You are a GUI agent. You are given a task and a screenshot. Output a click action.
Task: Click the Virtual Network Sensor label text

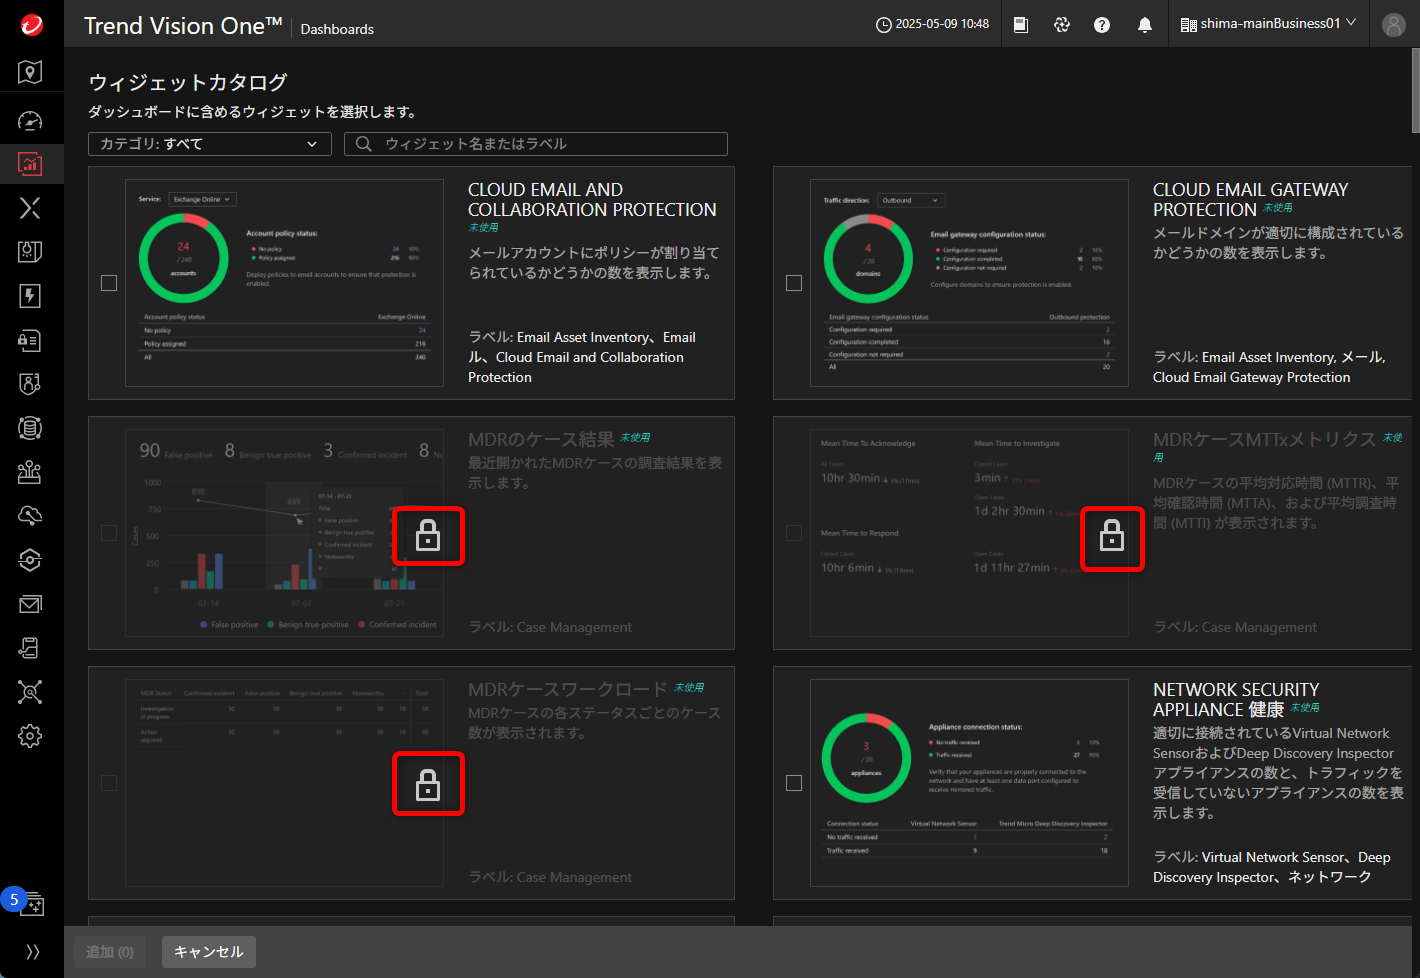(1271, 857)
